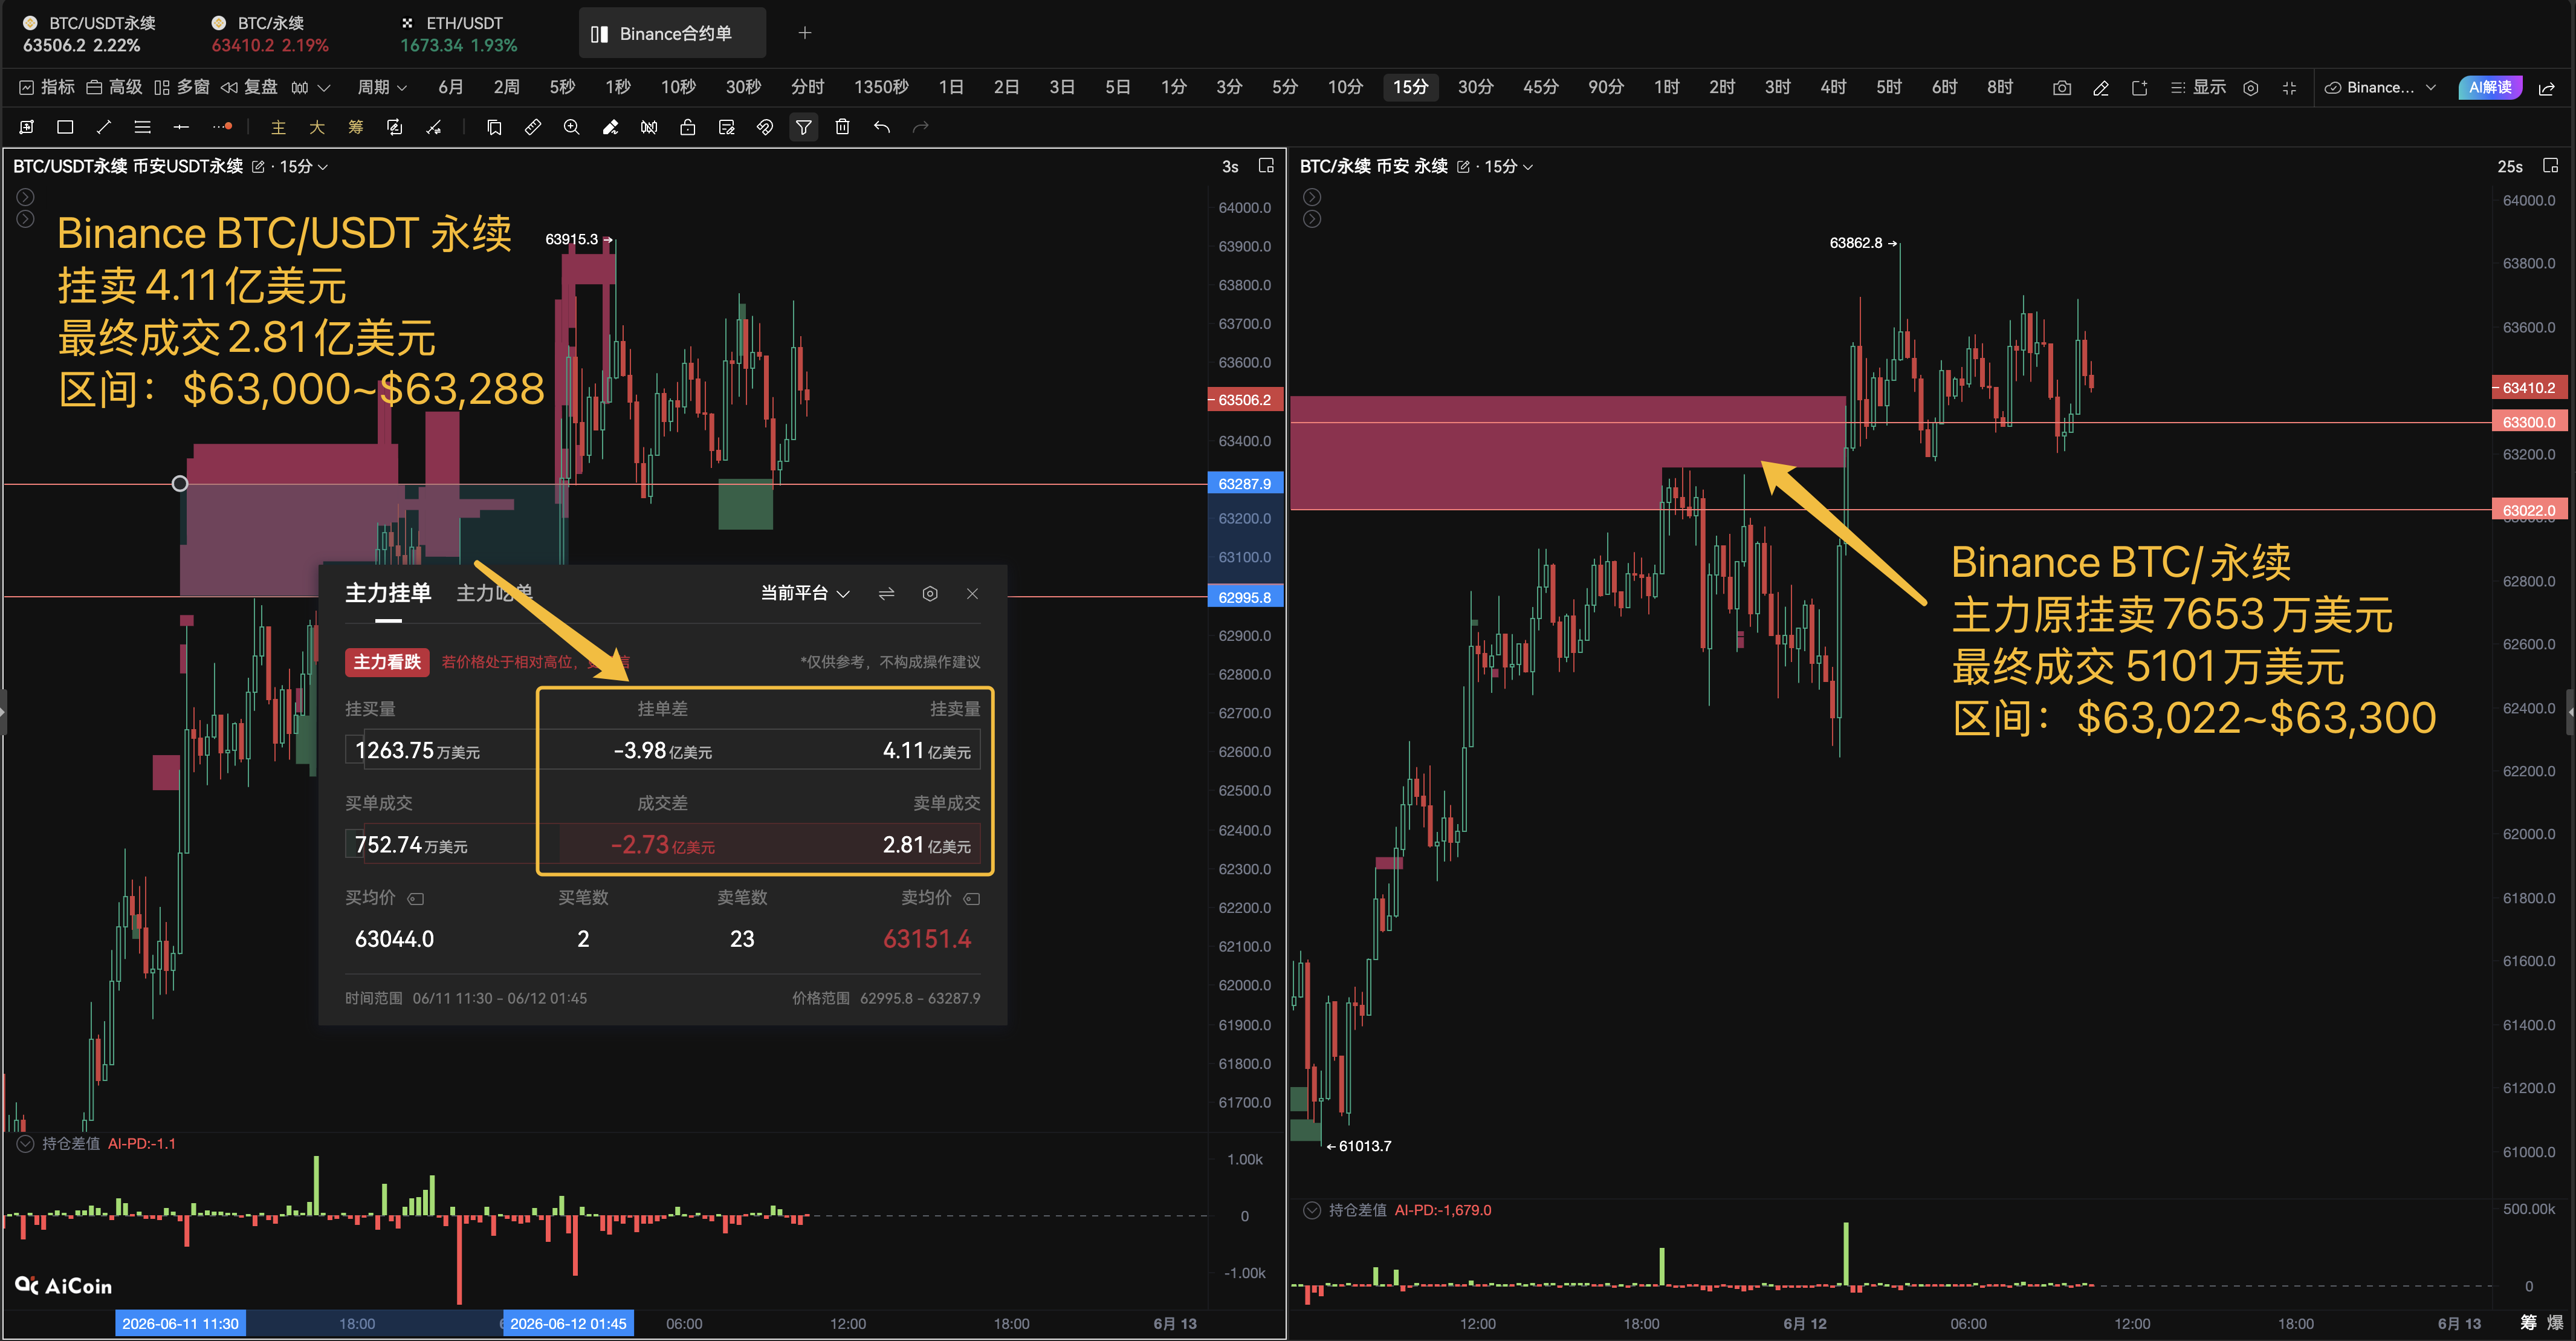
Task: Toggle lock drawings icon
Action: [x=688, y=127]
